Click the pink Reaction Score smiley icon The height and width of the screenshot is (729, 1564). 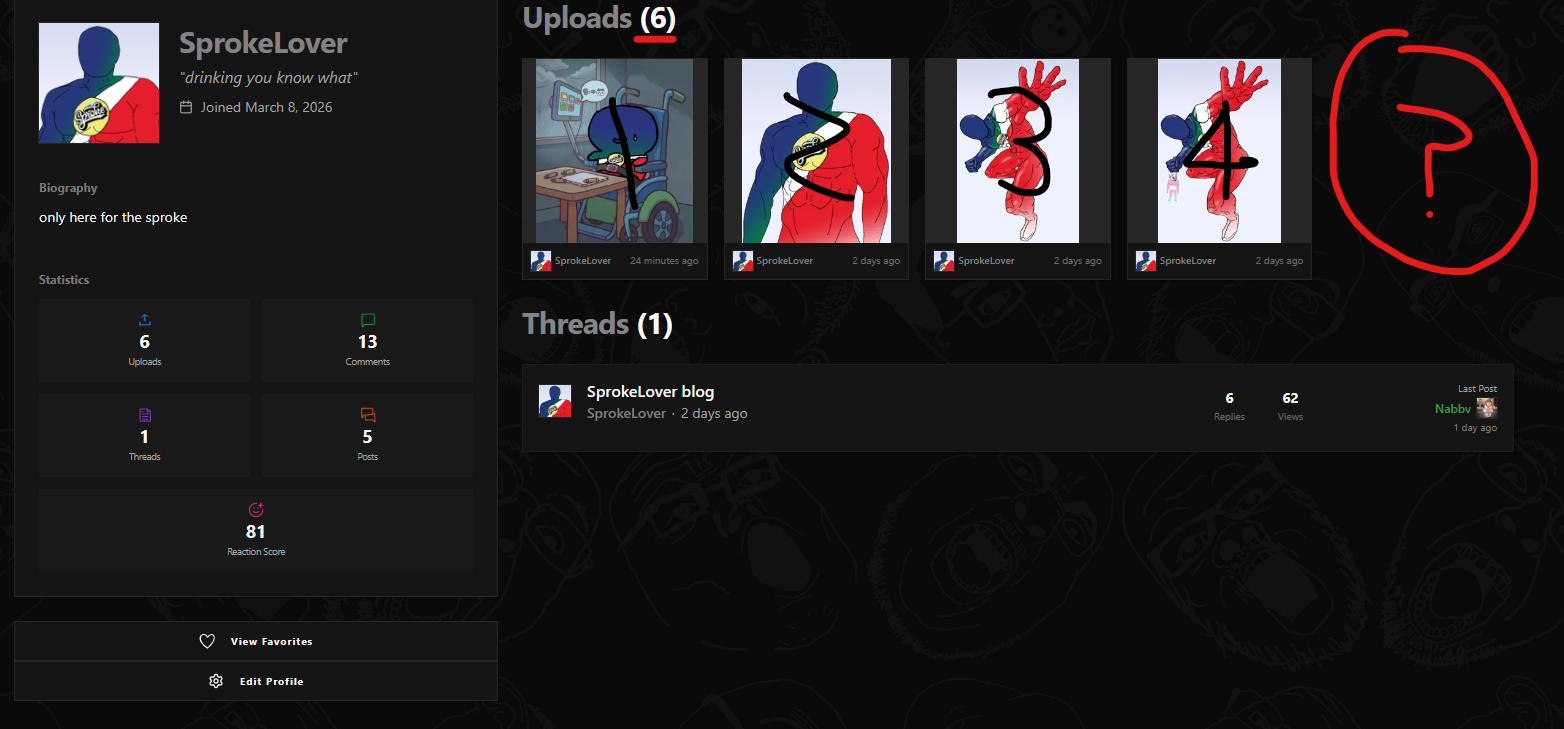tap(255, 509)
